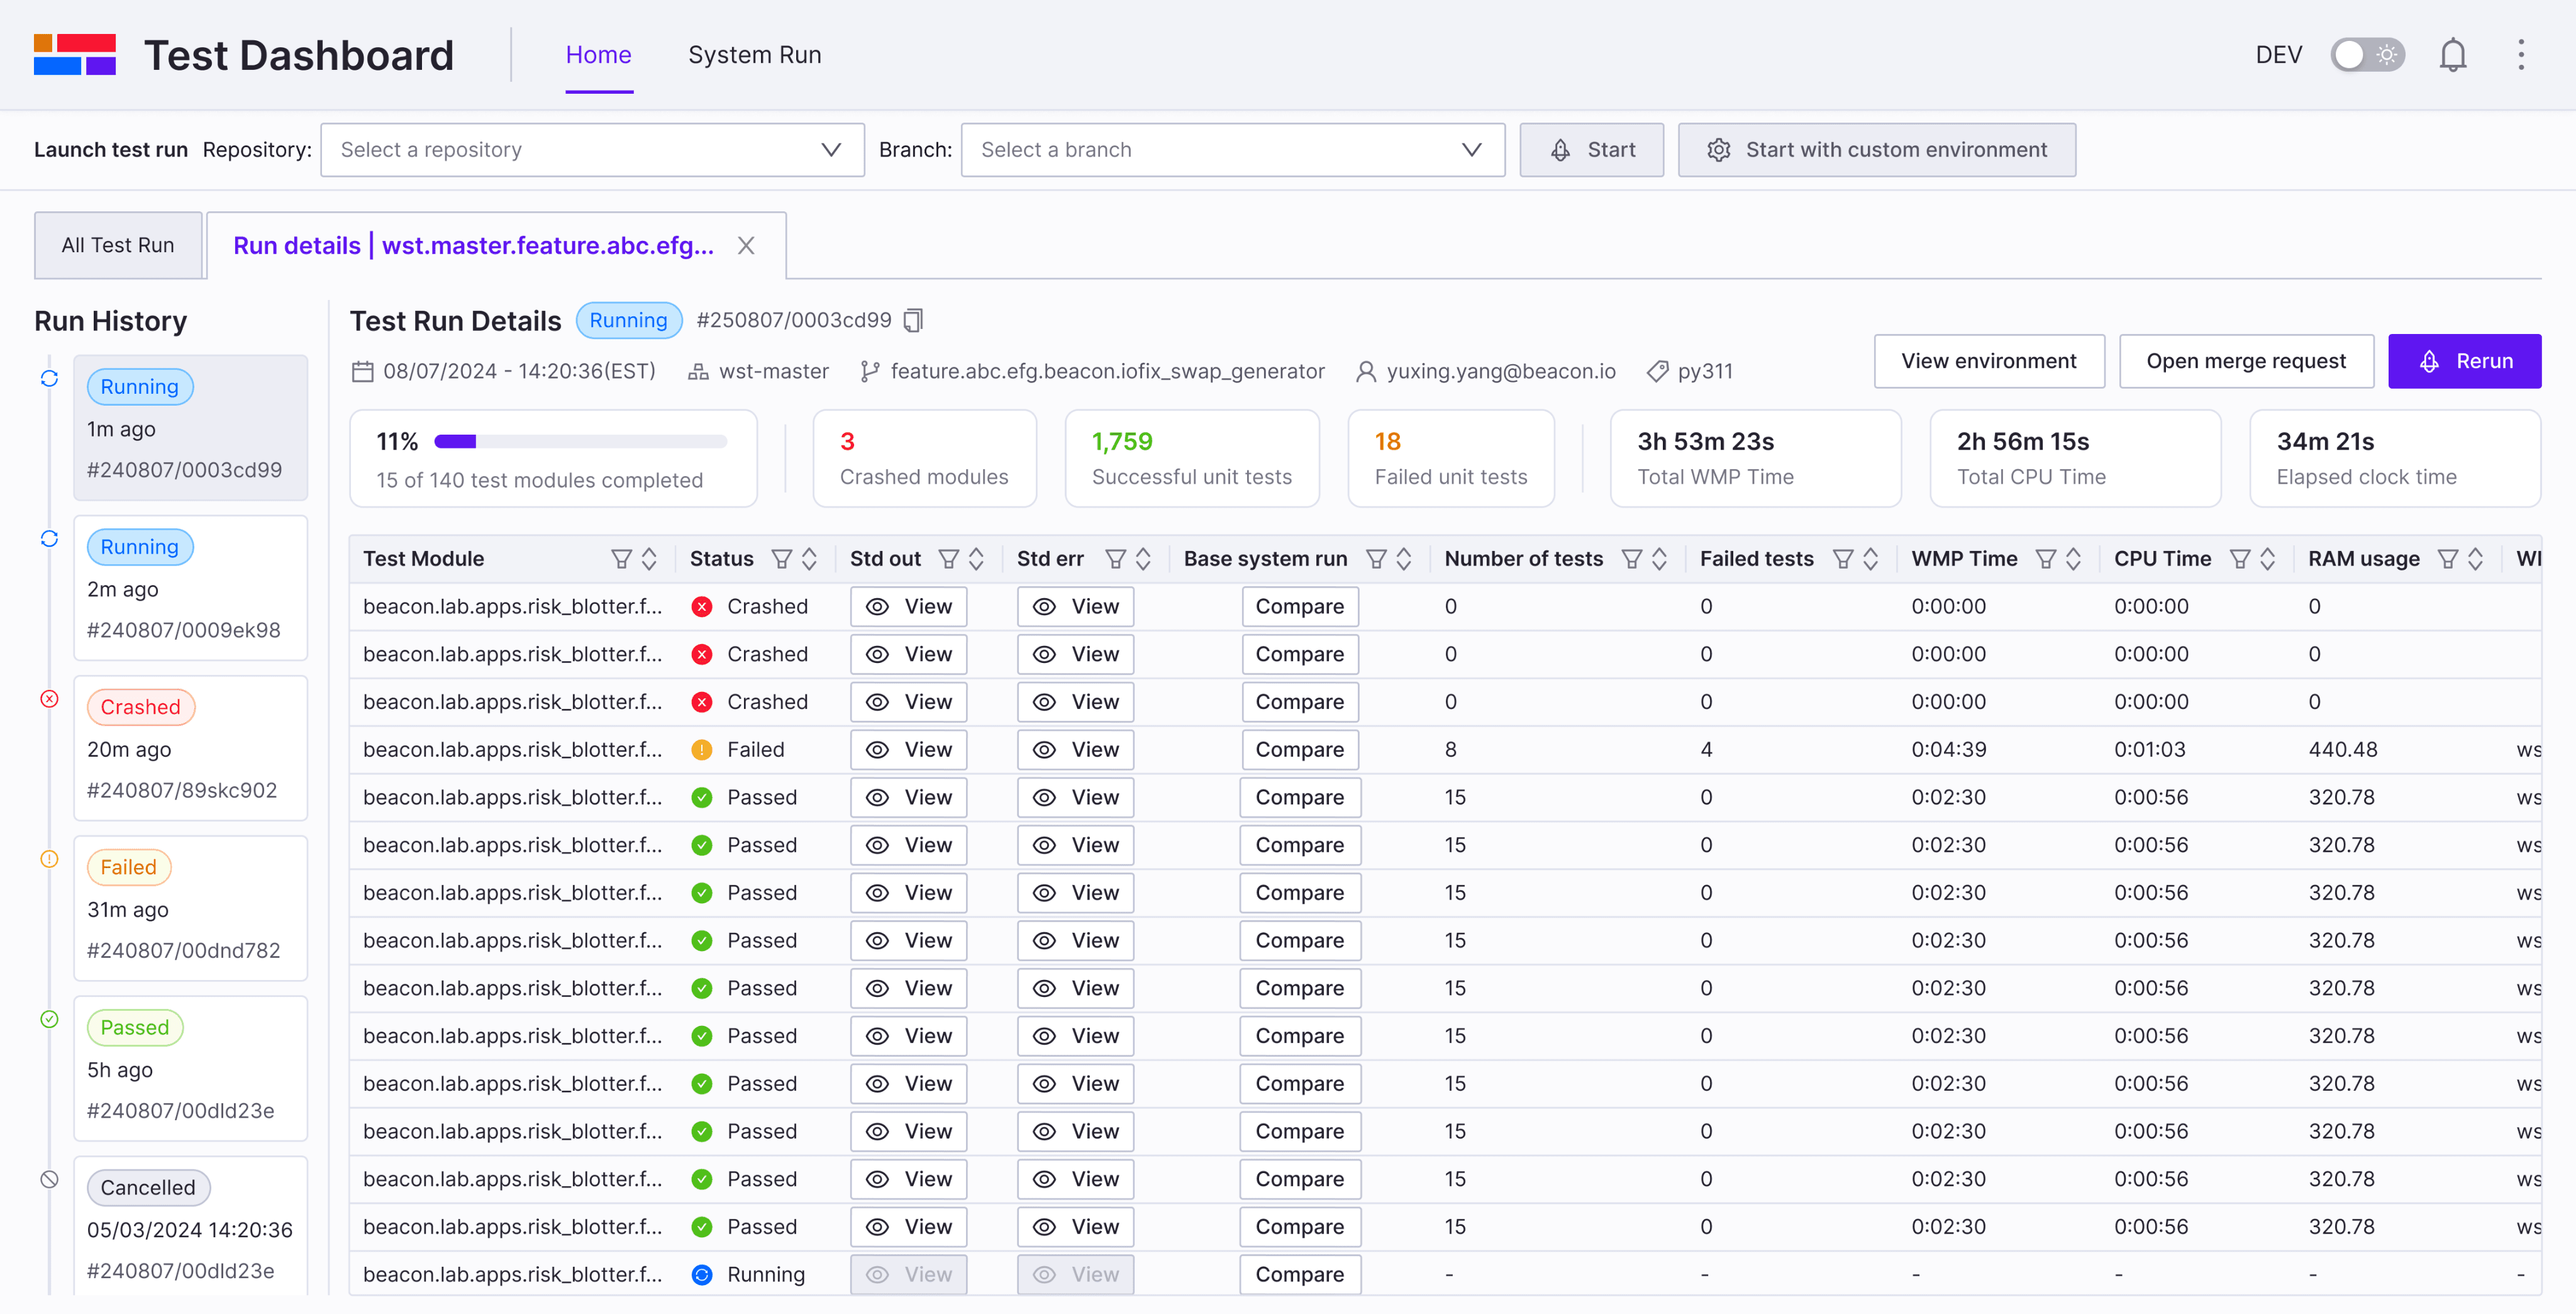View Std out for the Failed module
2576x1314 pixels.
click(x=908, y=749)
